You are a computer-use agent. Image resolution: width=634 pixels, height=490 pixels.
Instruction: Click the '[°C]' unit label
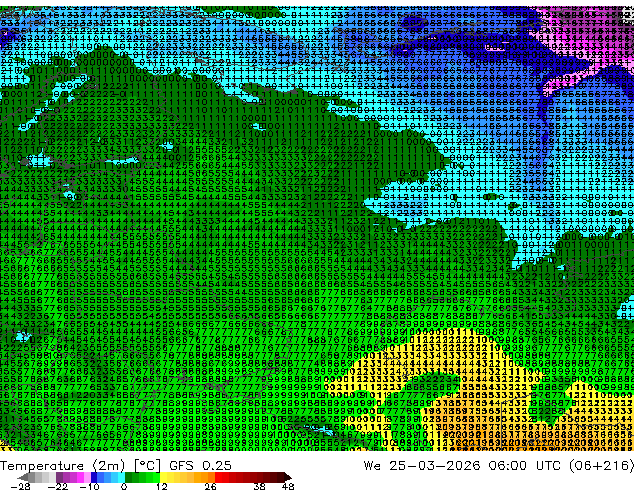(x=147, y=466)
